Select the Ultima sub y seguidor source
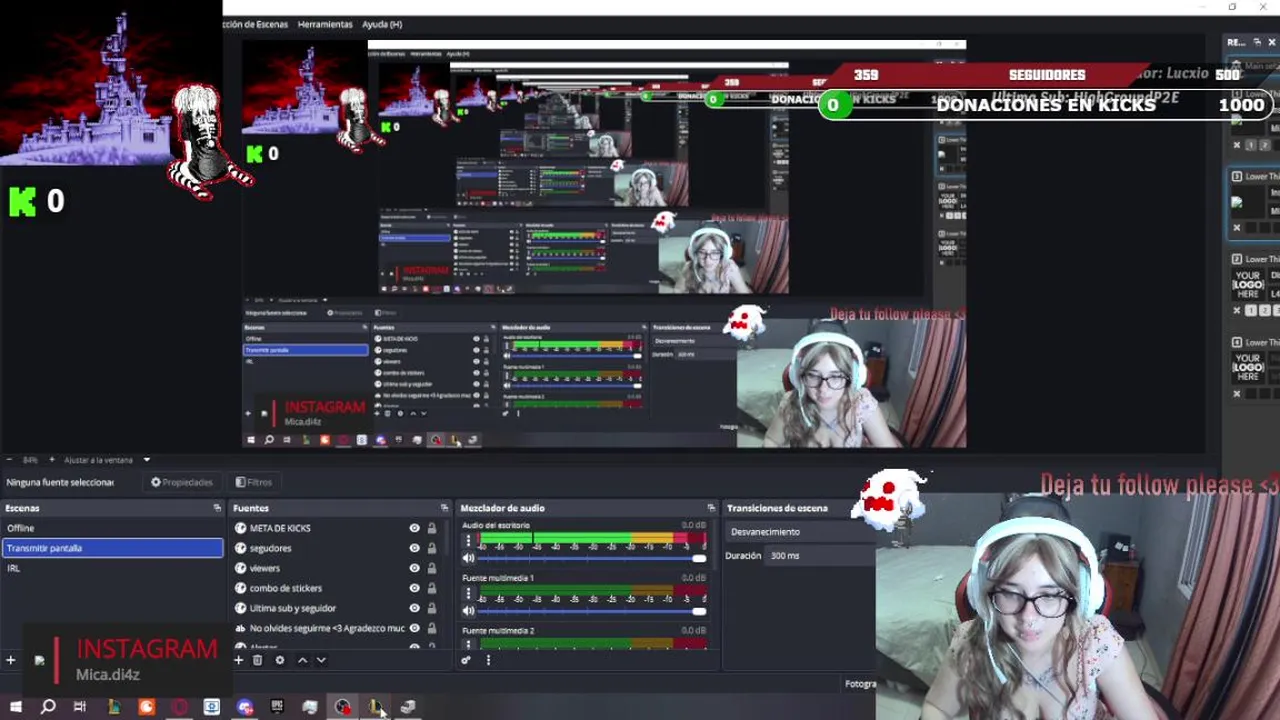The image size is (1280, 720). point(293,608)
